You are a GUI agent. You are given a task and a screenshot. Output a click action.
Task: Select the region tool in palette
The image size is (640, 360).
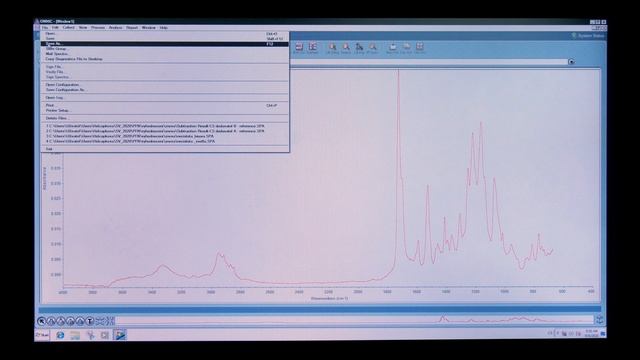(51, 322)
